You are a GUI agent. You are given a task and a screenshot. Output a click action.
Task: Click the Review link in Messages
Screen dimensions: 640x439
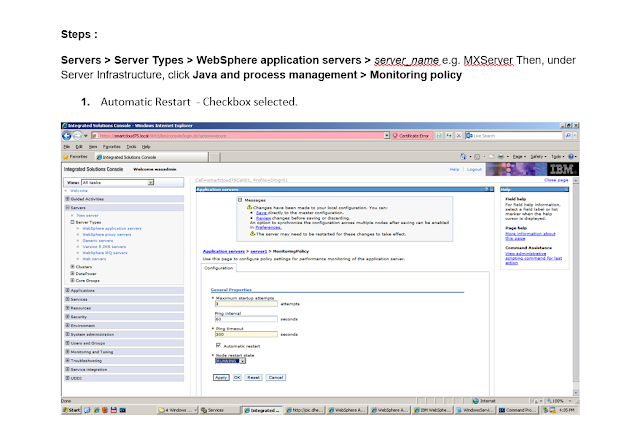pyautogui.click(x=263, y=218)
